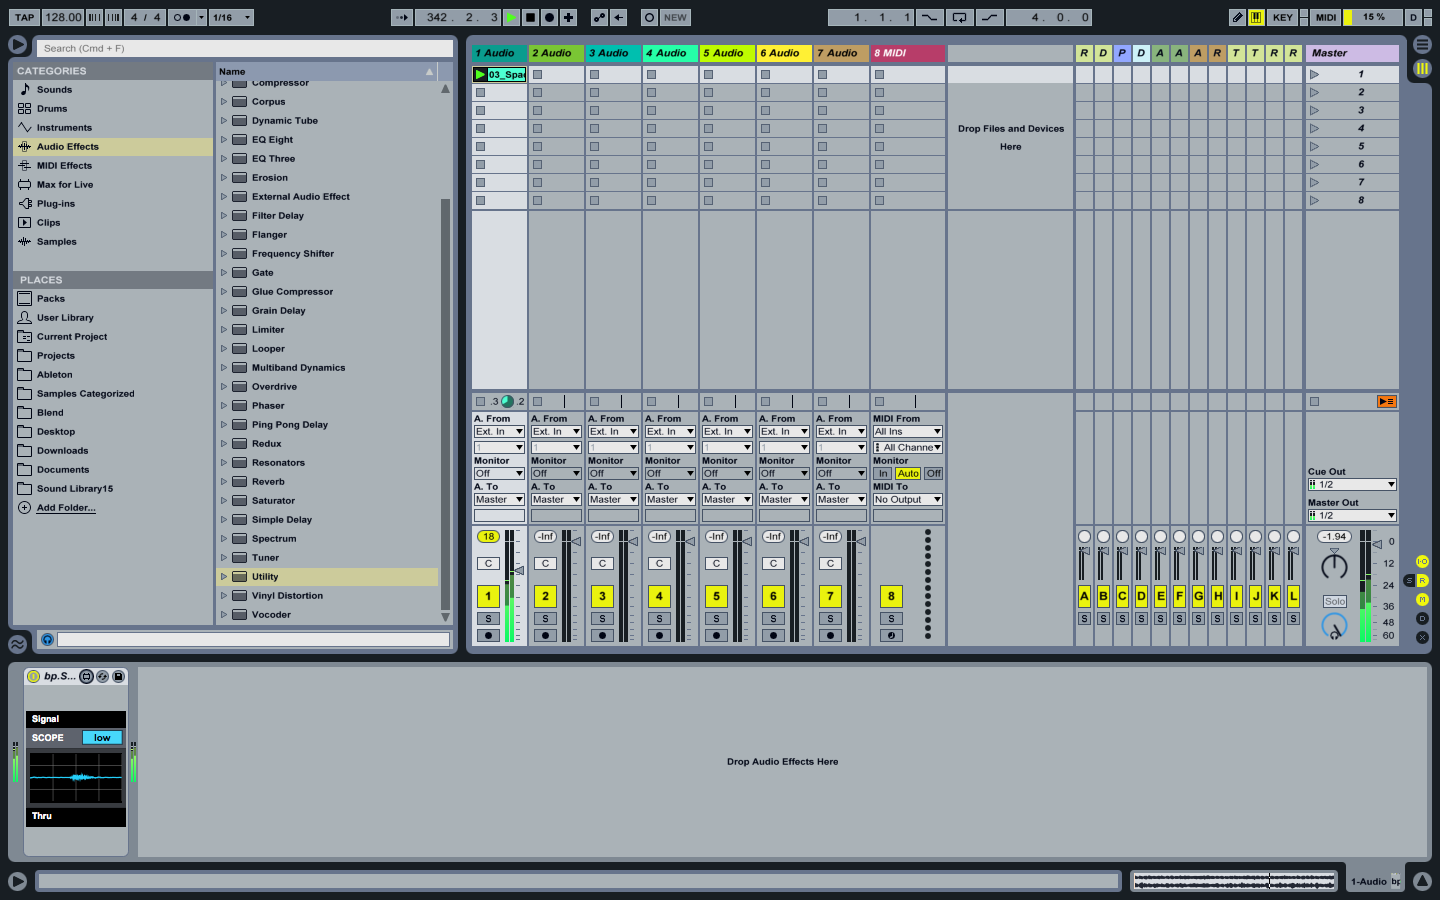Click the transport Stop button

(x=530, y=17)
